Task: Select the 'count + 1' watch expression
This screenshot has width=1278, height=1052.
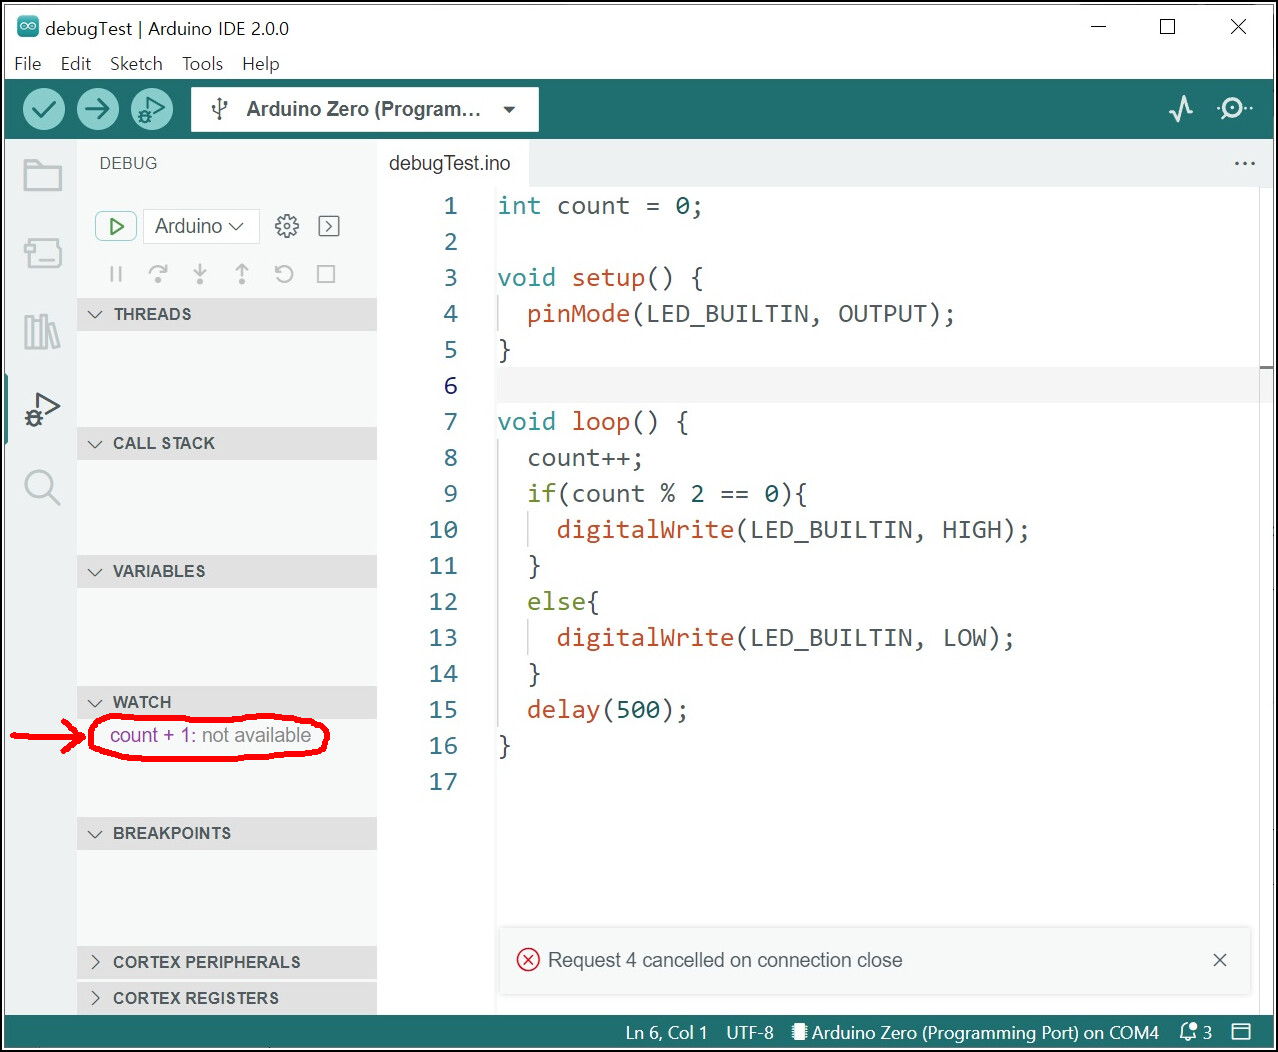Action: 210,735
